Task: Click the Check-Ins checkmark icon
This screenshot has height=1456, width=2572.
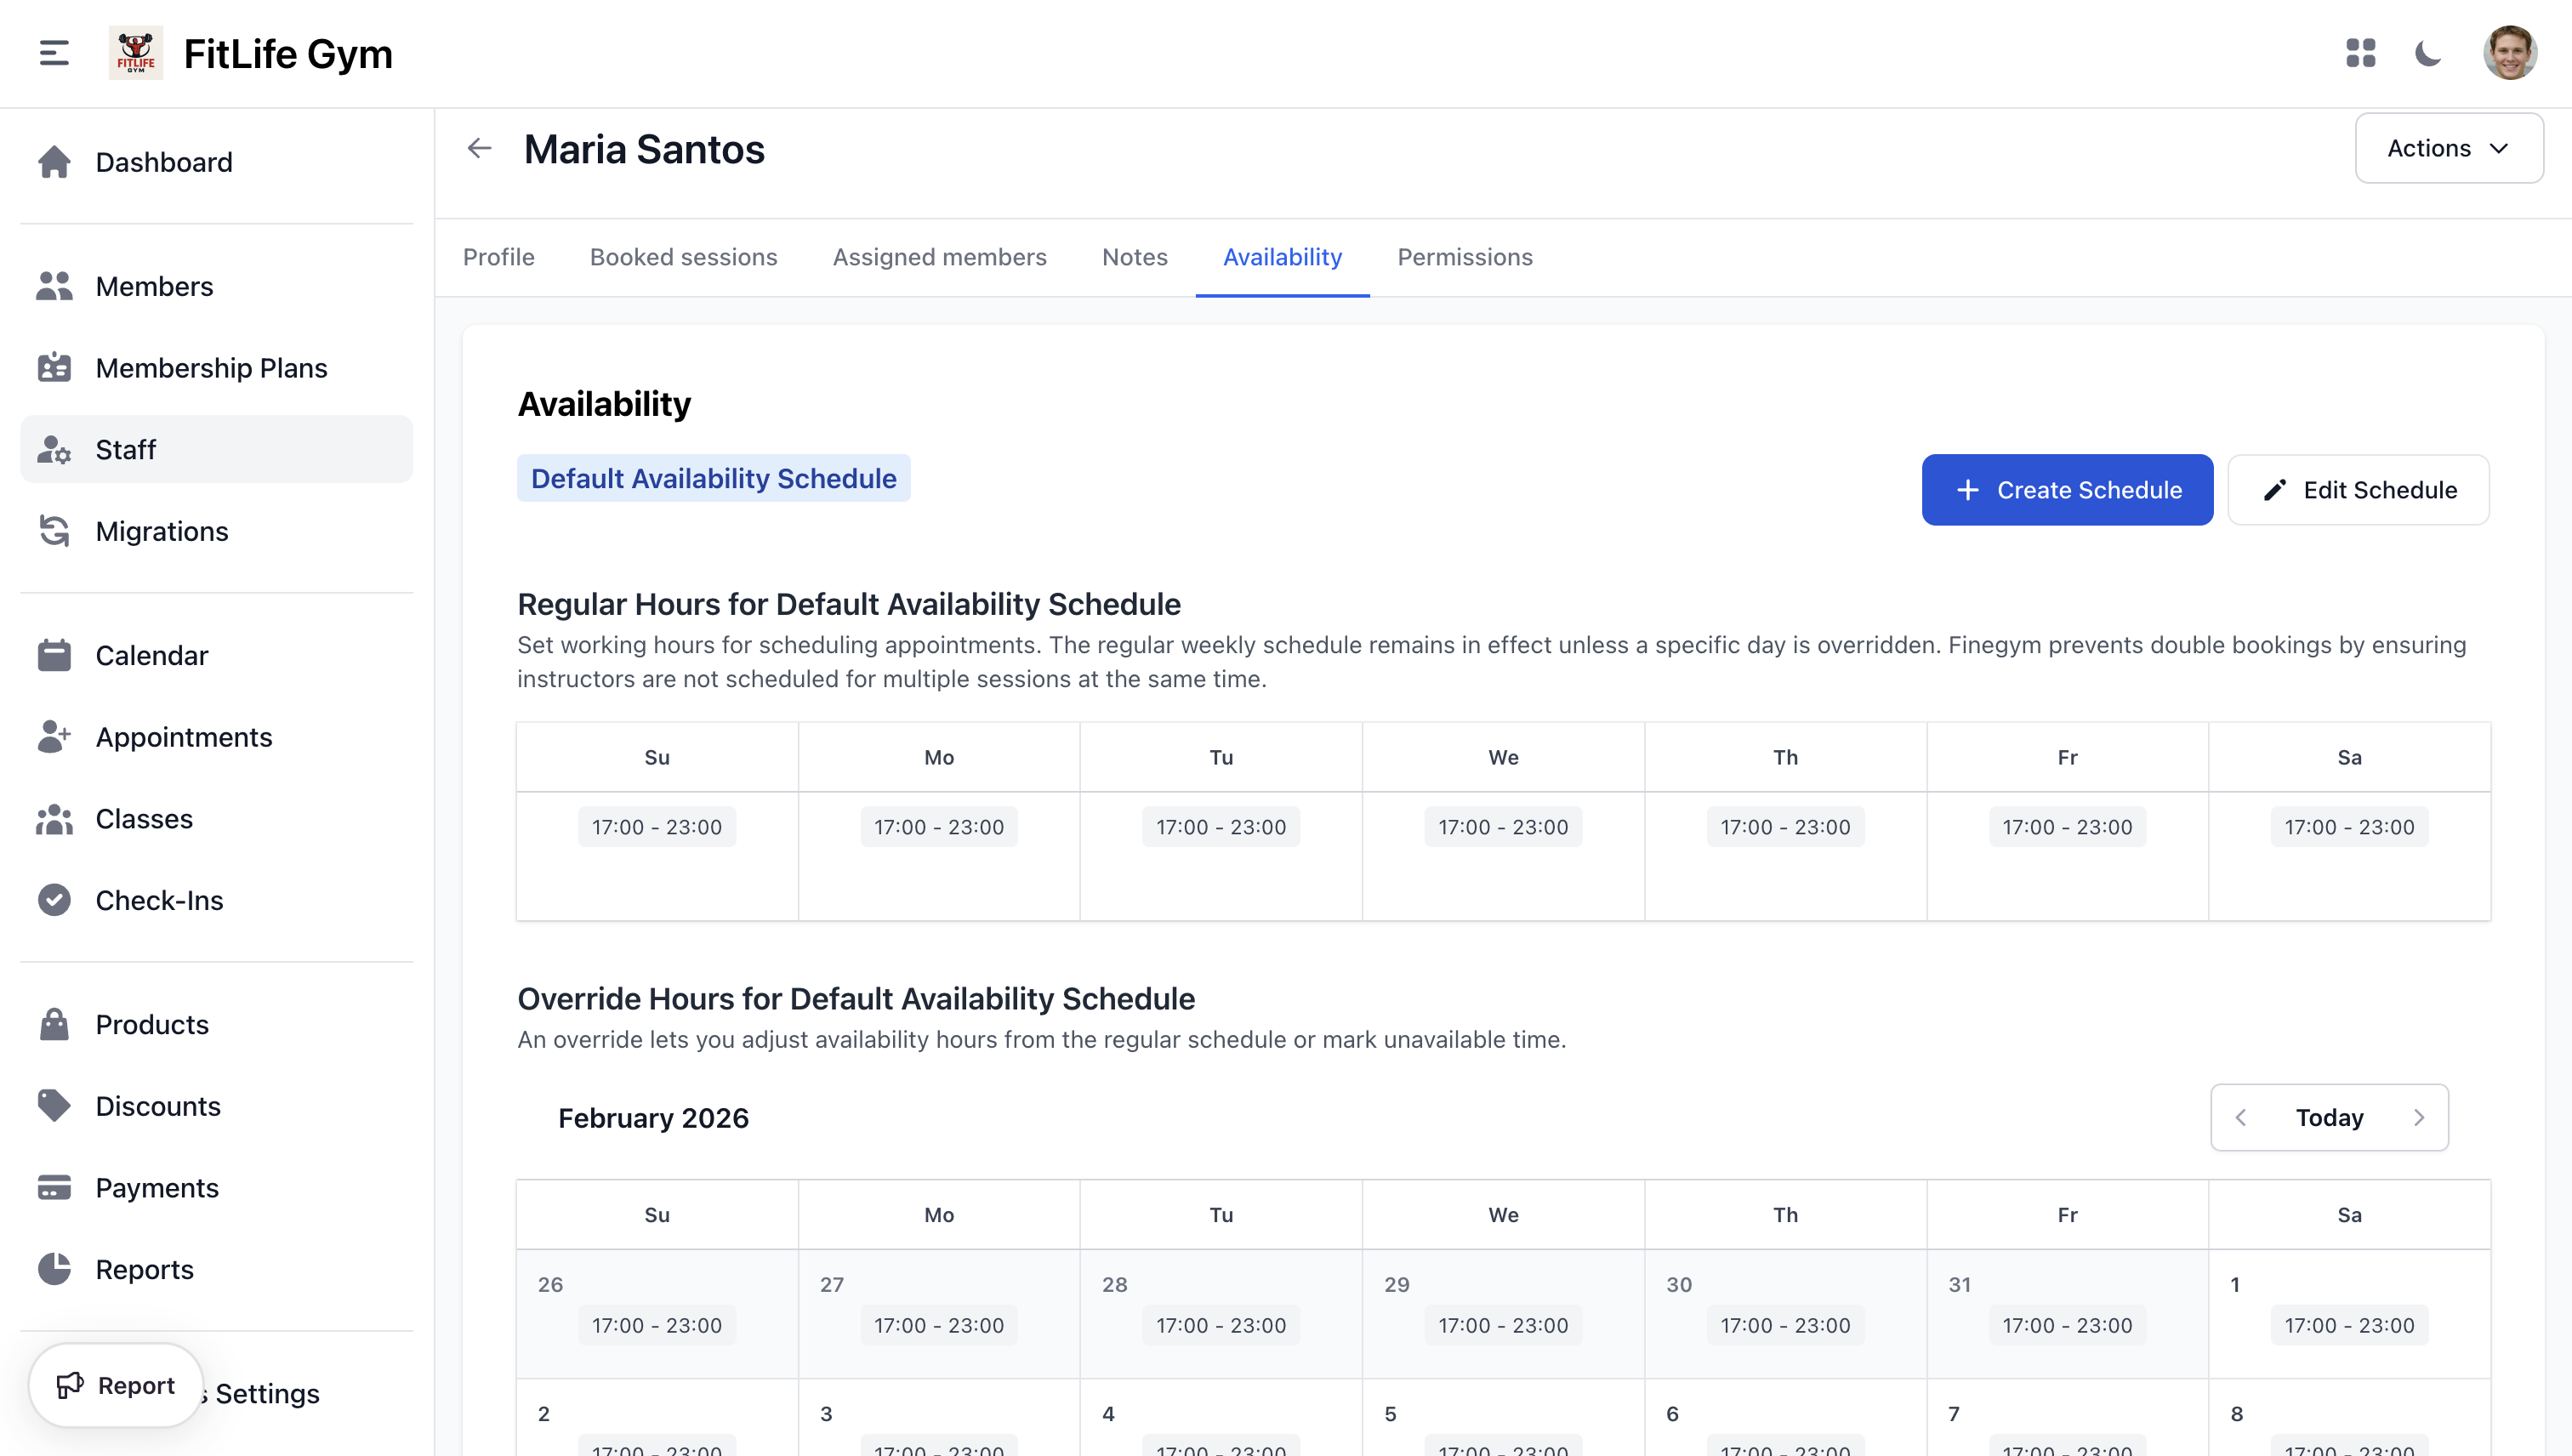Action: click(54, 900)
